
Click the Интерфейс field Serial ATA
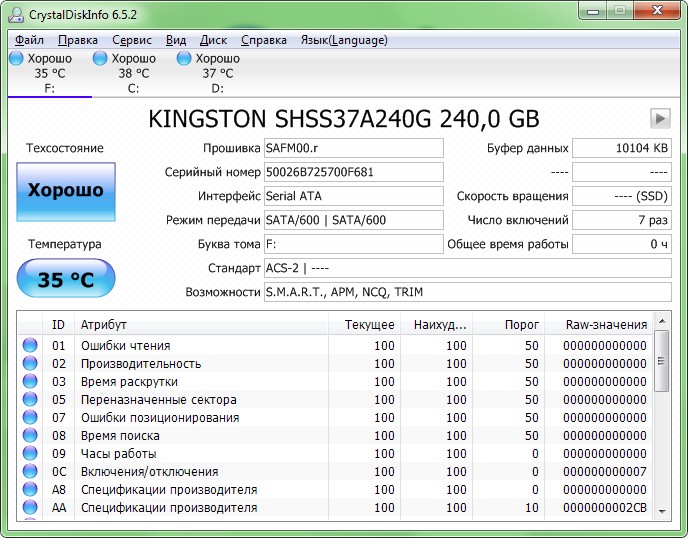point(354,196)
